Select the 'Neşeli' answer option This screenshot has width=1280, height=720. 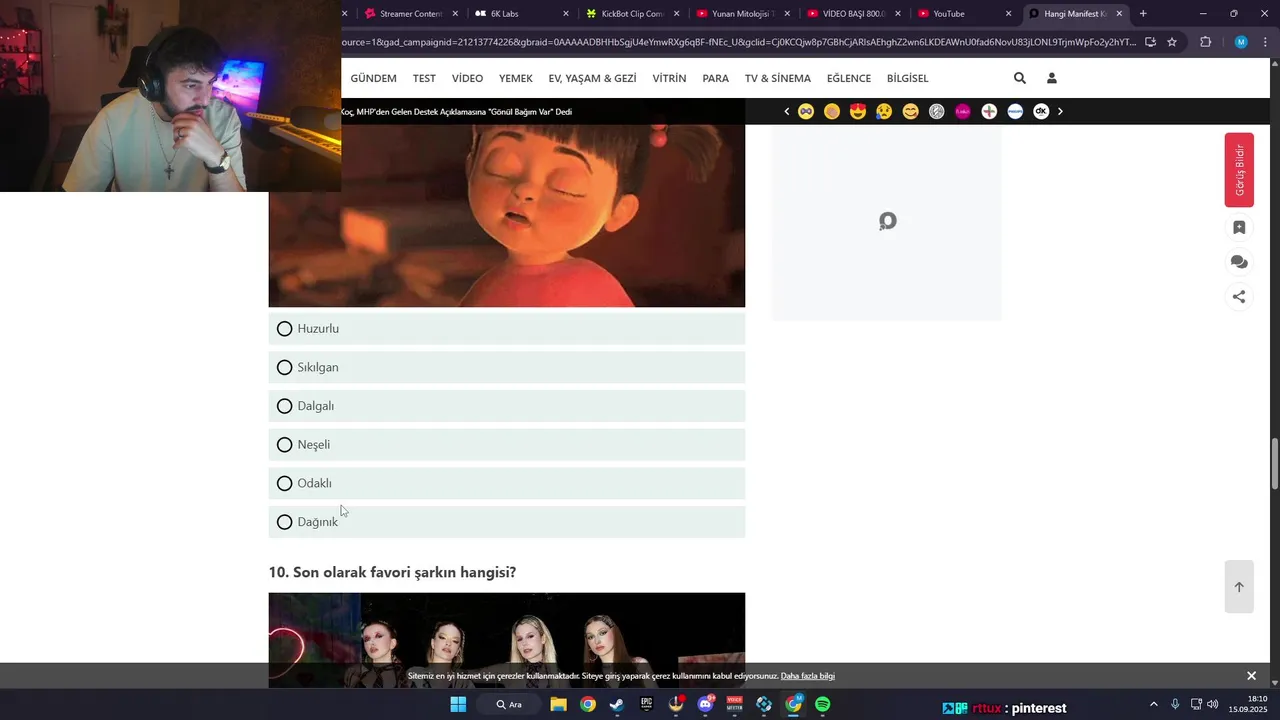506,445
